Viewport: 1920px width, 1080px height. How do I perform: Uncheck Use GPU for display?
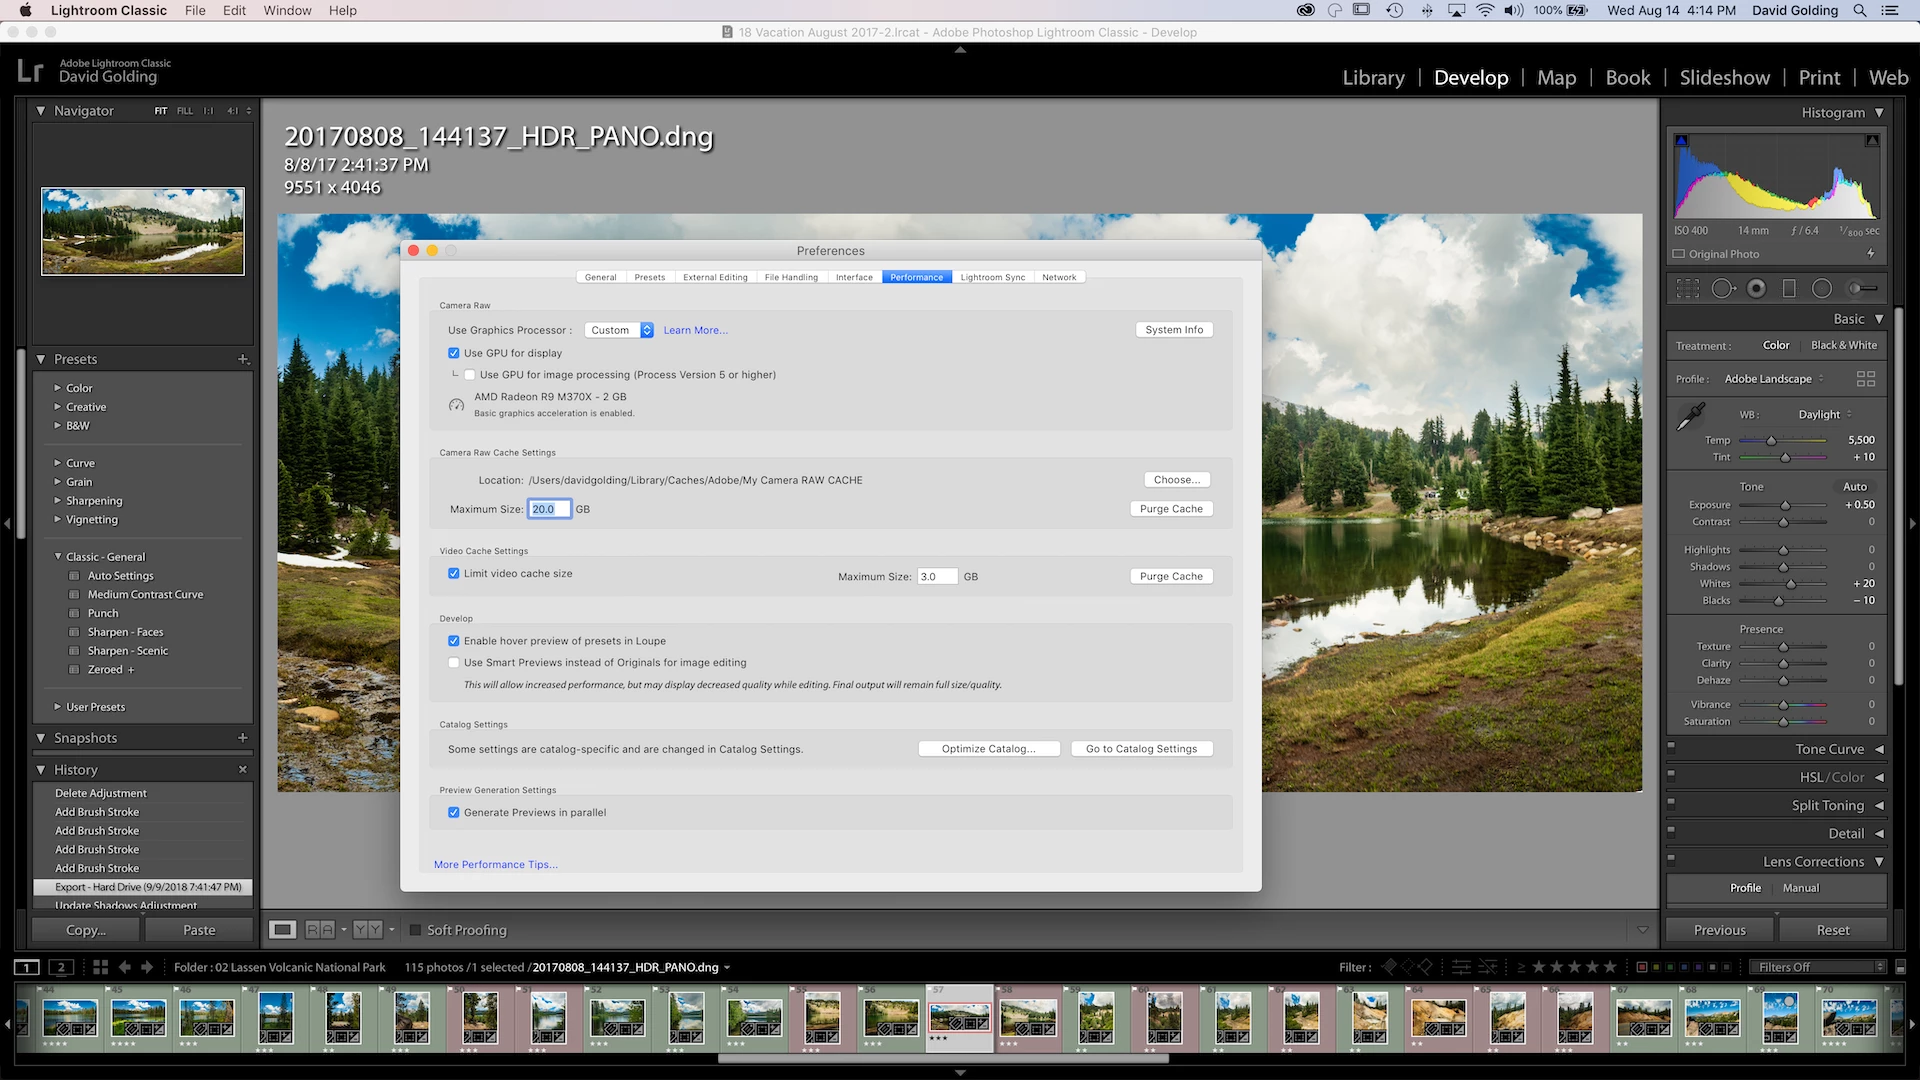[454, 353]
